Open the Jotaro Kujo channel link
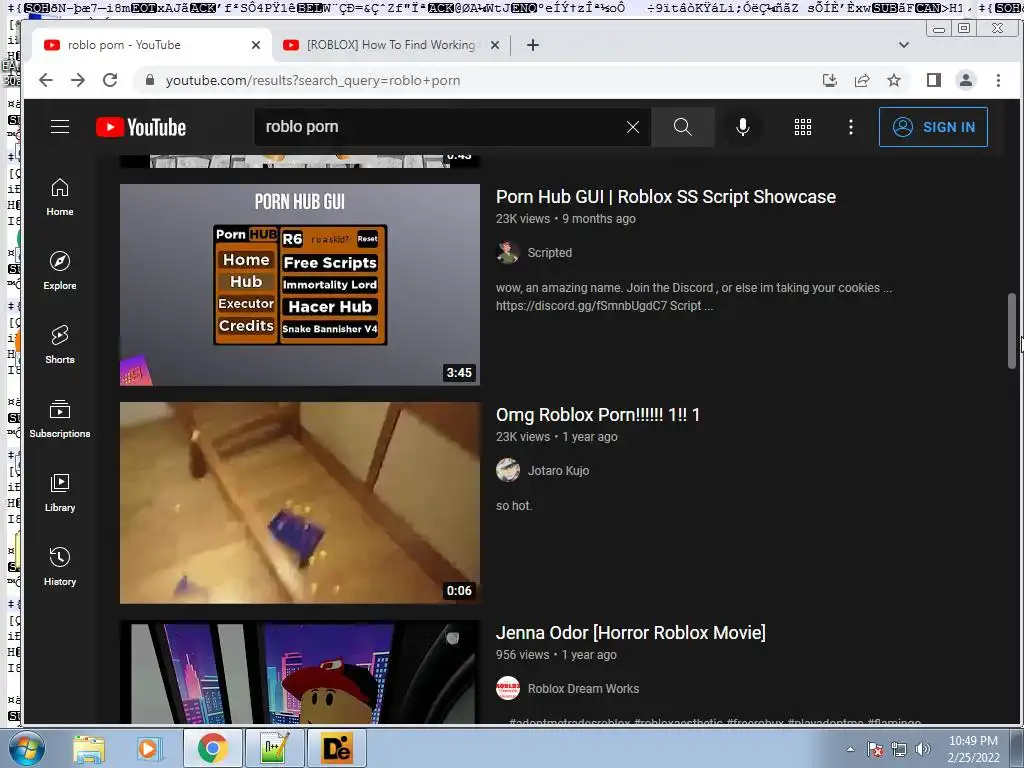The width and height of the screenshot is (1024, 768). (558, 471)
